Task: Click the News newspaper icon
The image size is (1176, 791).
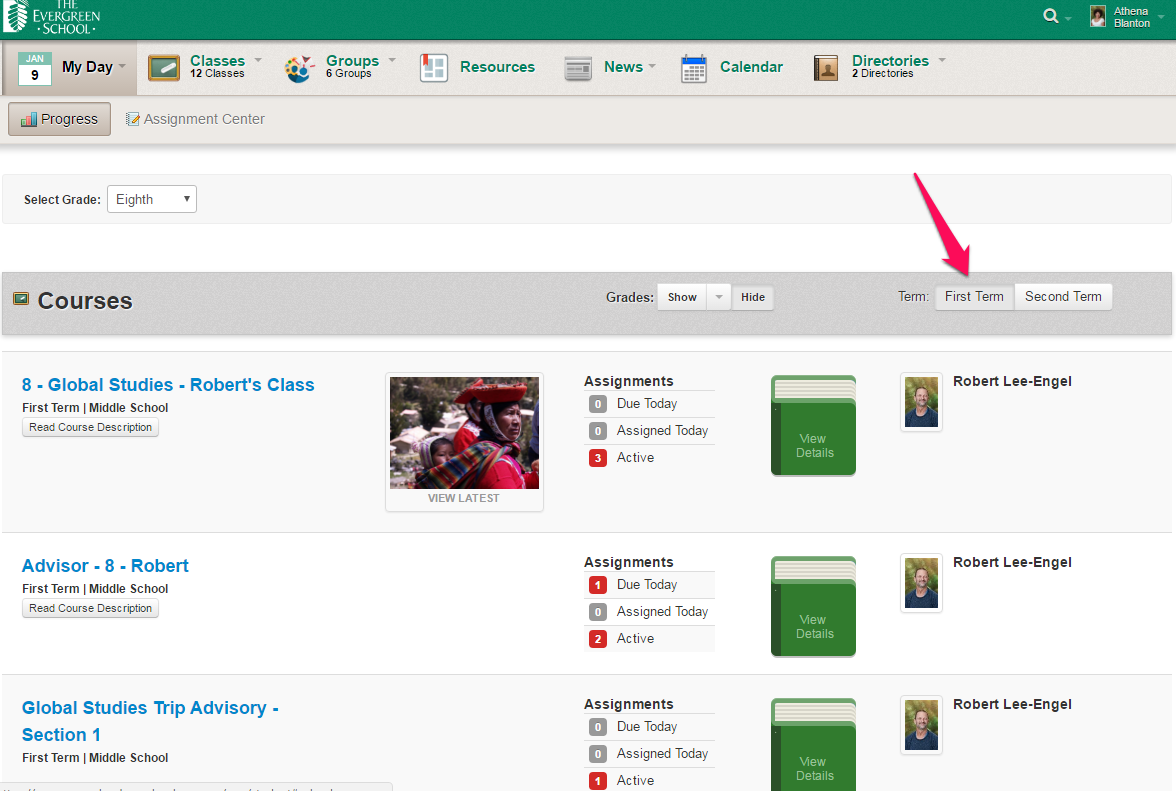Action: pyautogui.click(x=578, y=68)
